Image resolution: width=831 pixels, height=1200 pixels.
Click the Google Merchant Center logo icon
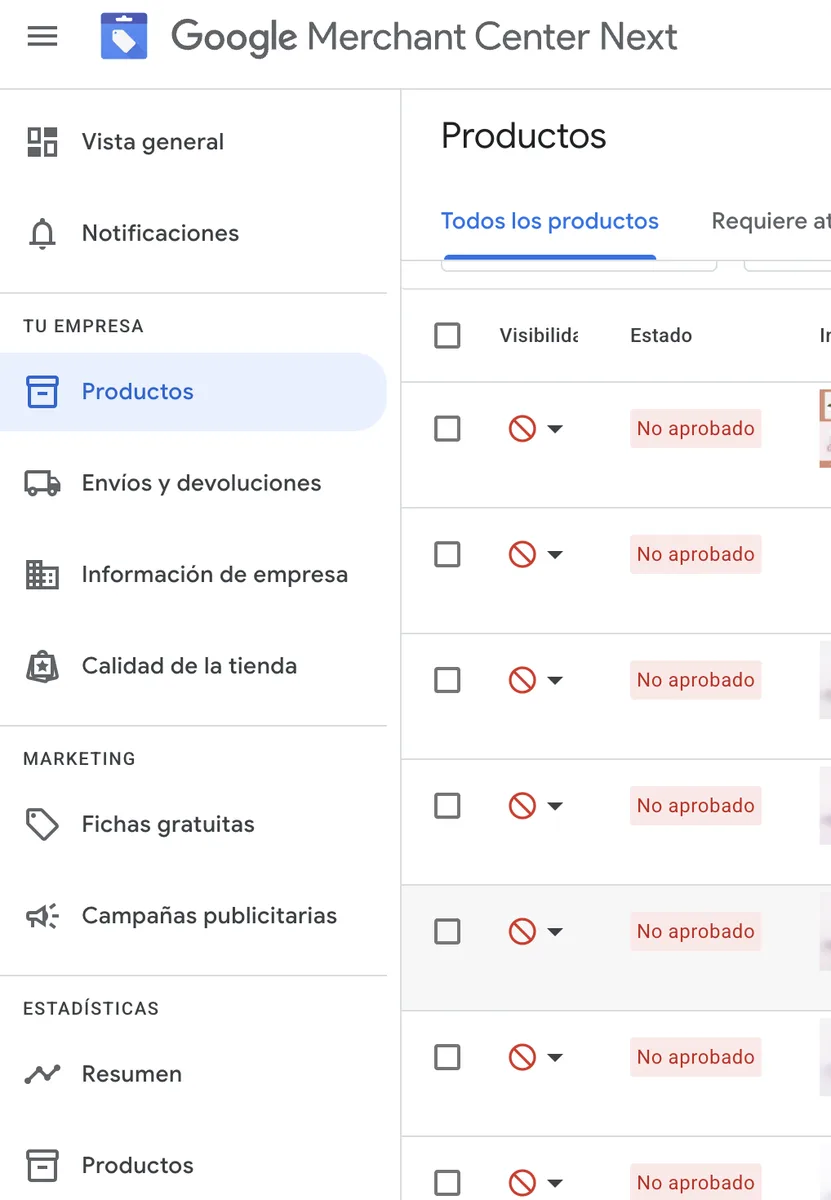[124, 37]
